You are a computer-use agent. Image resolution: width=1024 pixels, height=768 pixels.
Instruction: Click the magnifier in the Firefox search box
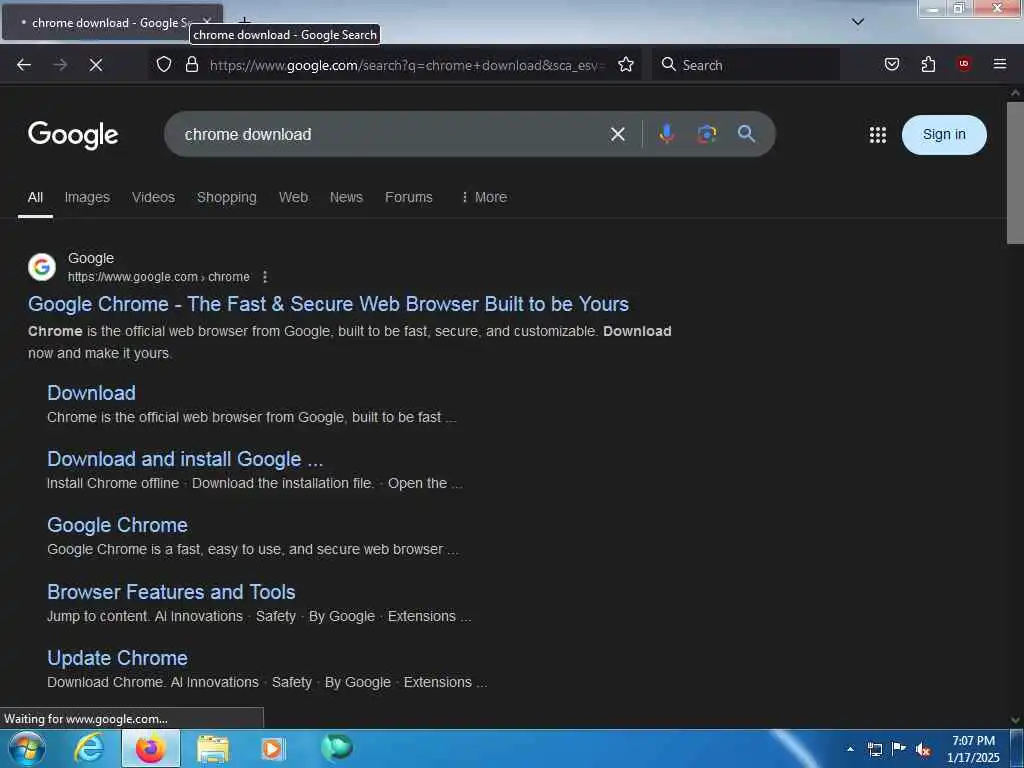coord(668,64)
